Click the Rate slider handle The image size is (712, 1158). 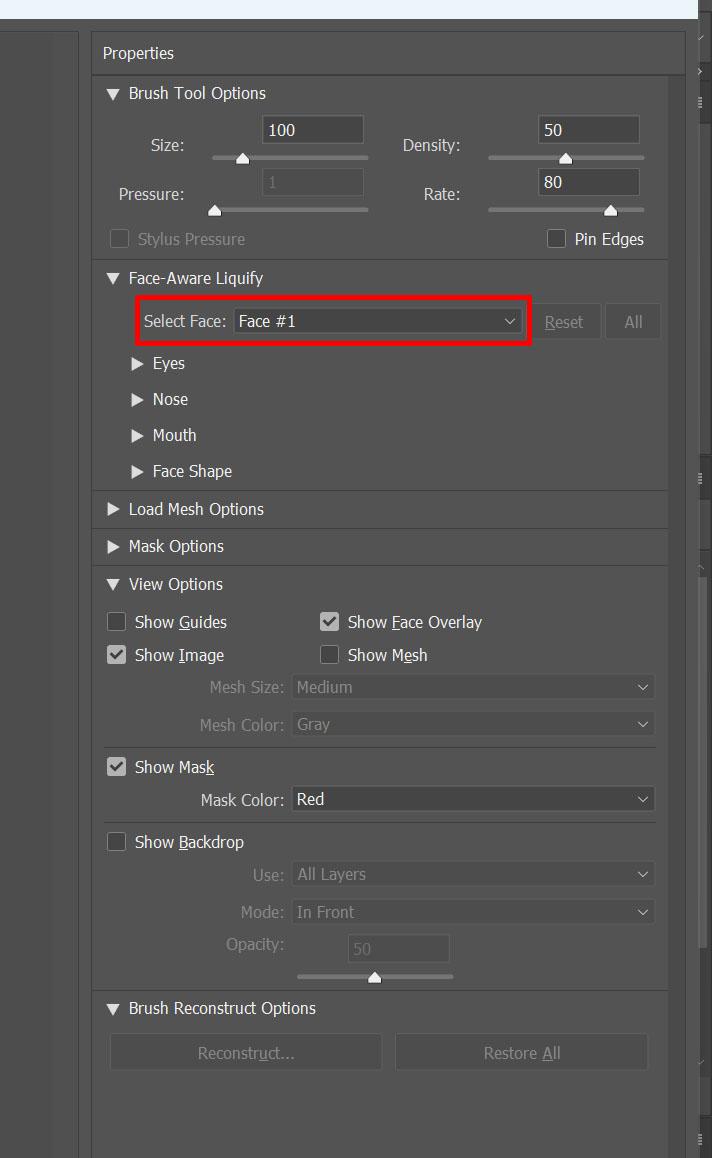click(x=610, y=210)
